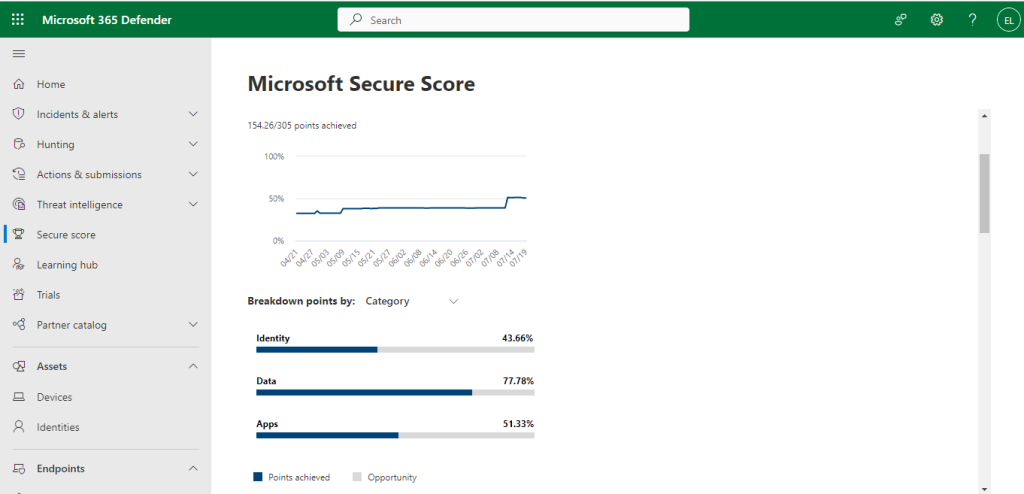Click the Endpoints section icon

click(19, 469)
